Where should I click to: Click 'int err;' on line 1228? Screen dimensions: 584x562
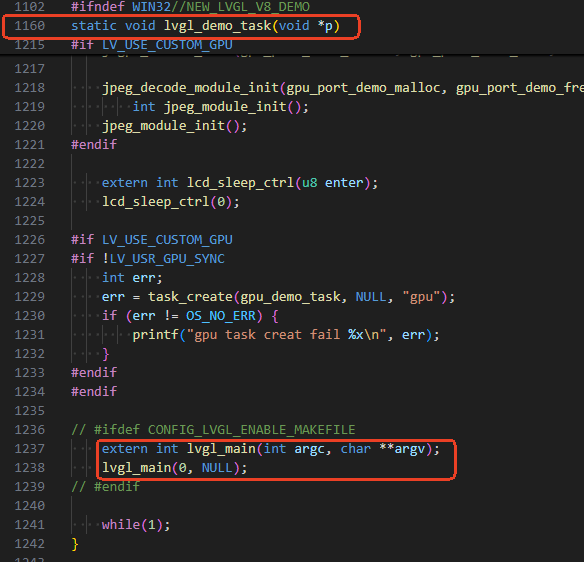pyautogui.click(x=132, y=278)
